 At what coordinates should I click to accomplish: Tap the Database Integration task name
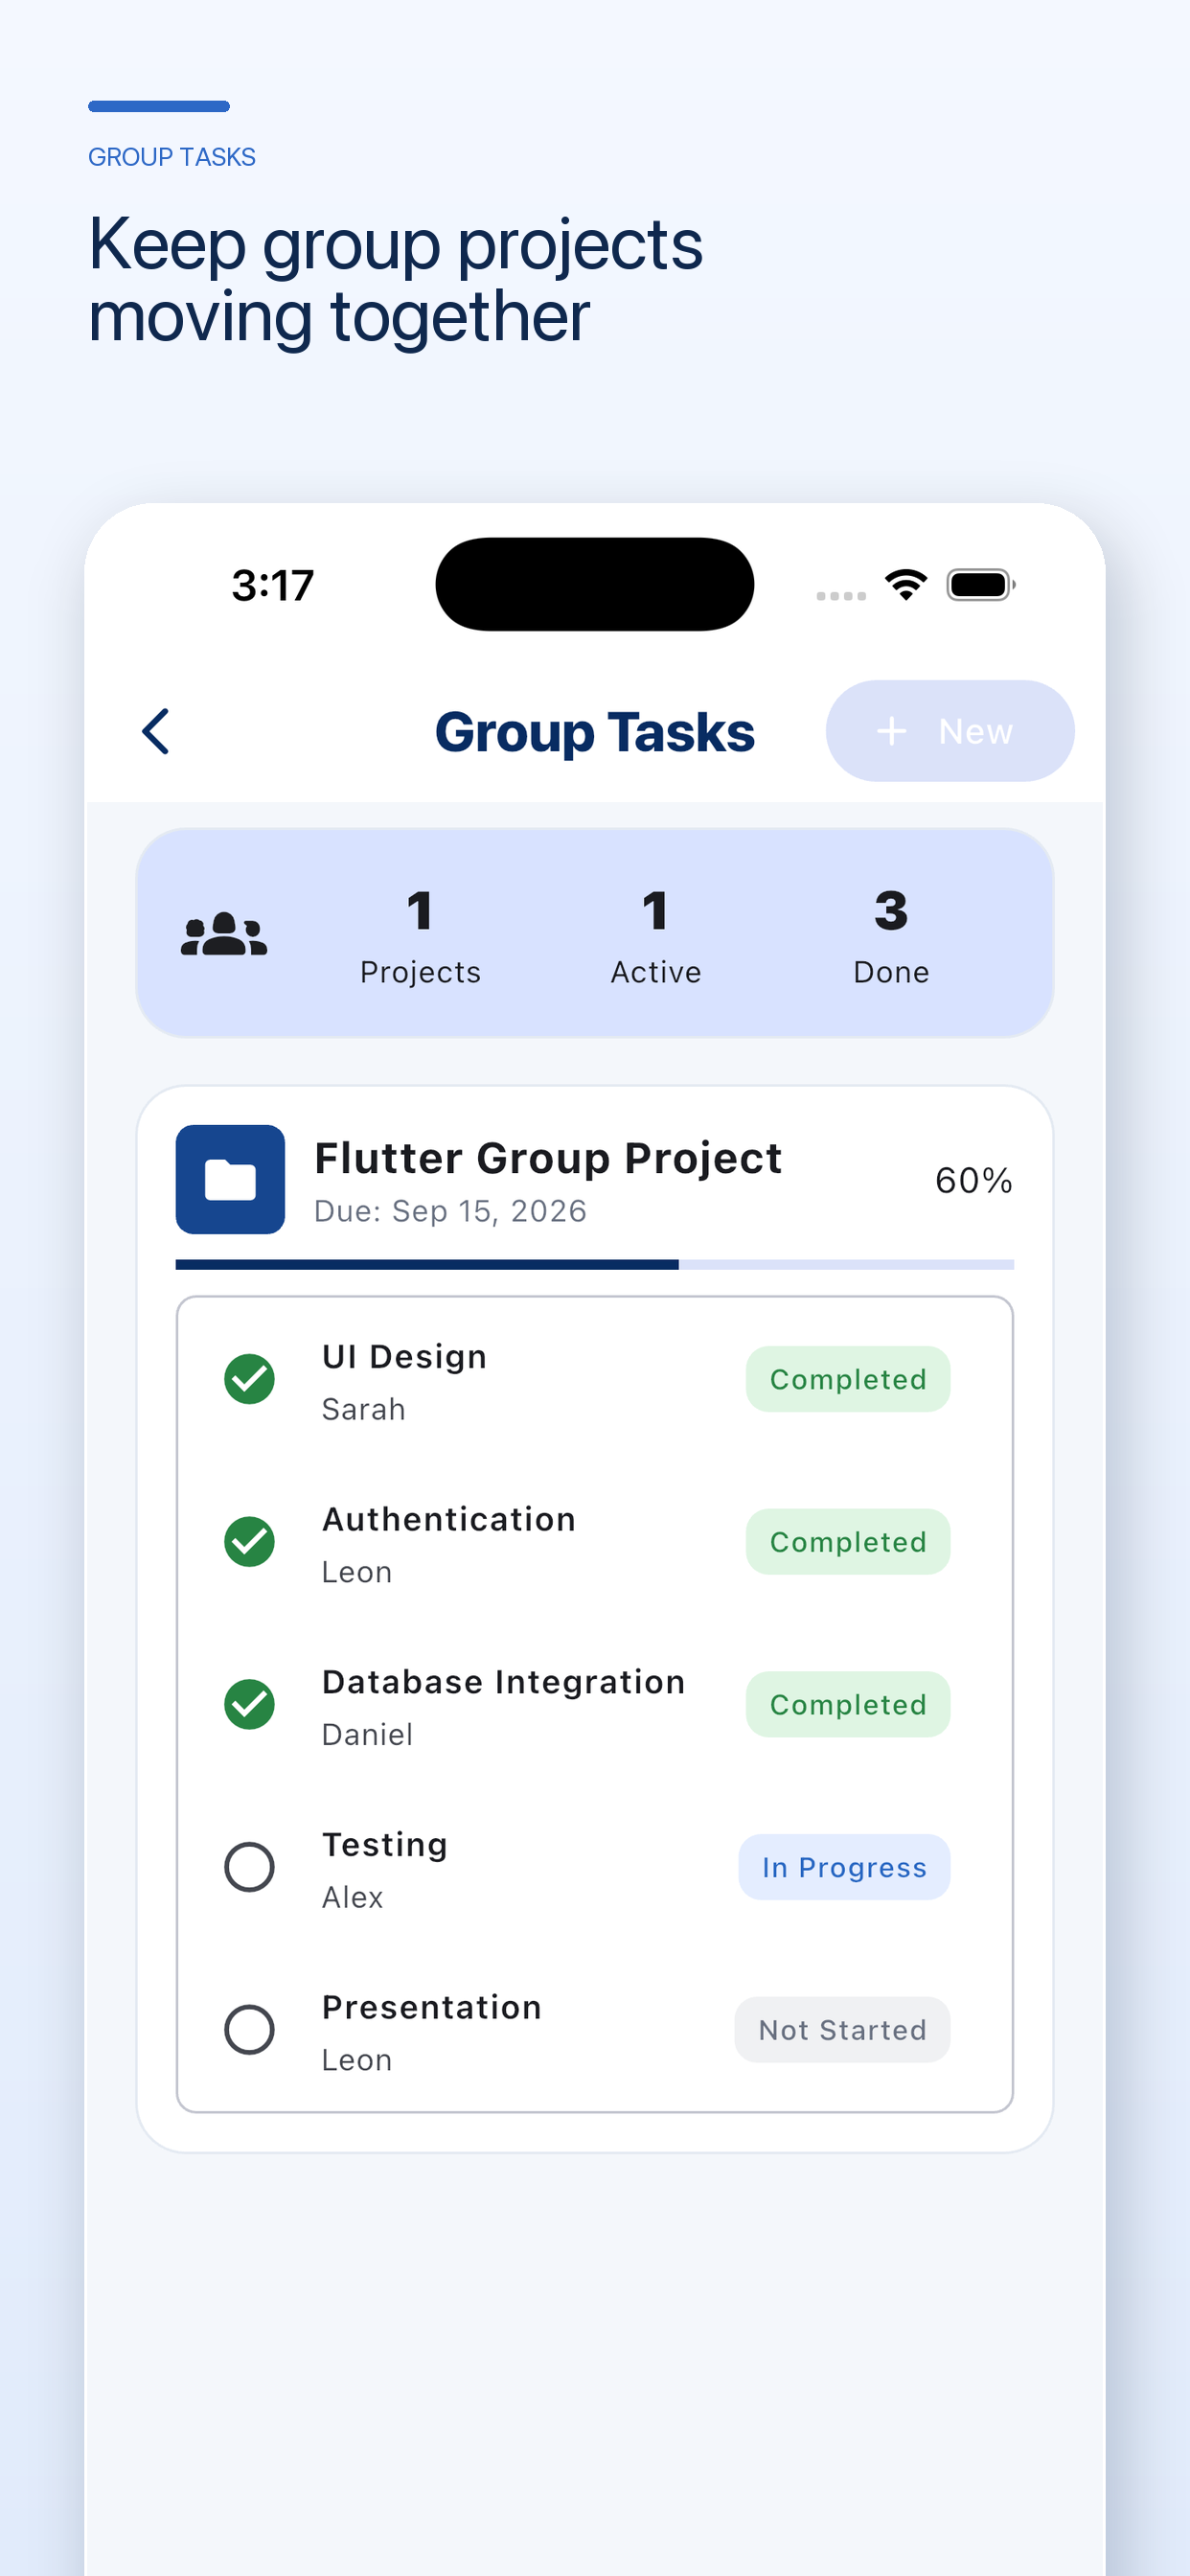tap(503, 1682)
